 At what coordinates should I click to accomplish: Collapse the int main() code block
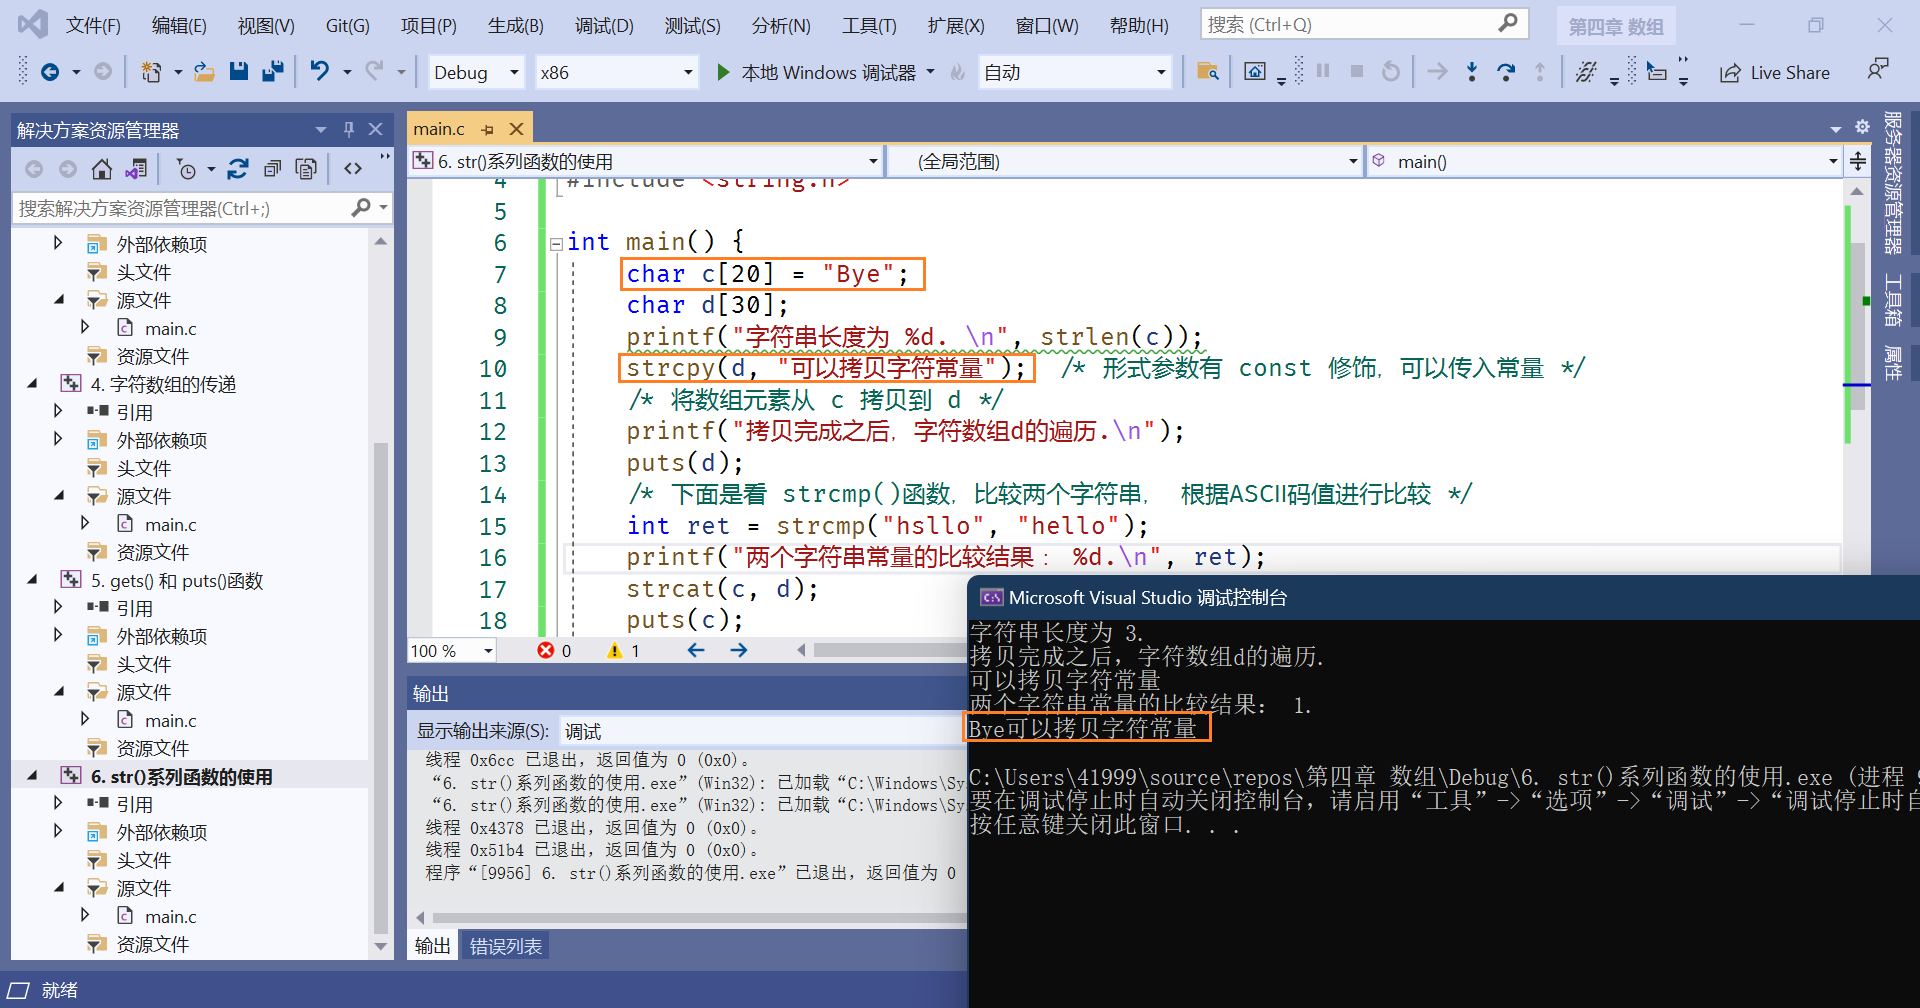pyautogui.click(x=555, y=243)
